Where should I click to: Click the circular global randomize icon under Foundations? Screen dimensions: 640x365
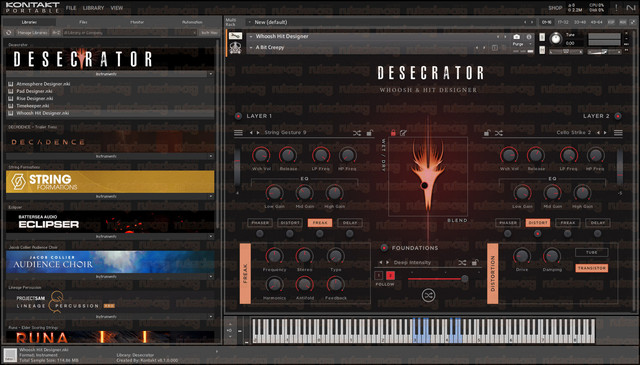click(428, 295)
